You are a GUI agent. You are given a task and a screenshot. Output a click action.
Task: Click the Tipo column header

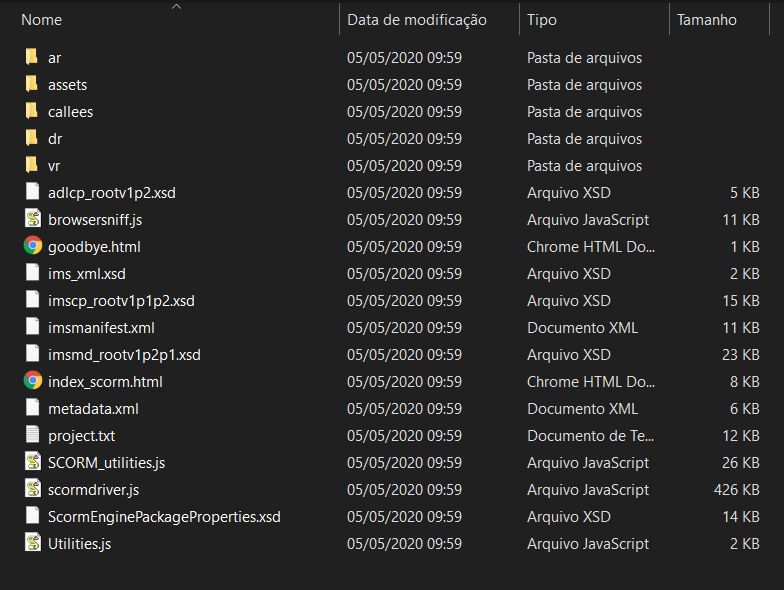coord(542,20)
